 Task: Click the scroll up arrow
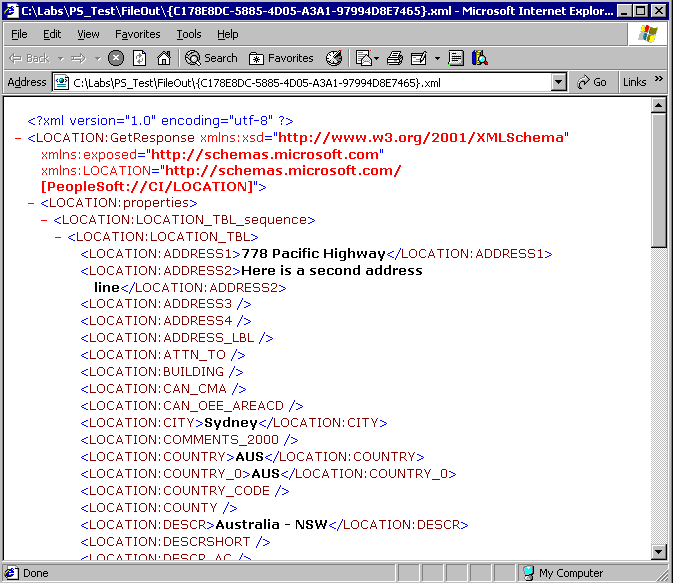(659, 105)
